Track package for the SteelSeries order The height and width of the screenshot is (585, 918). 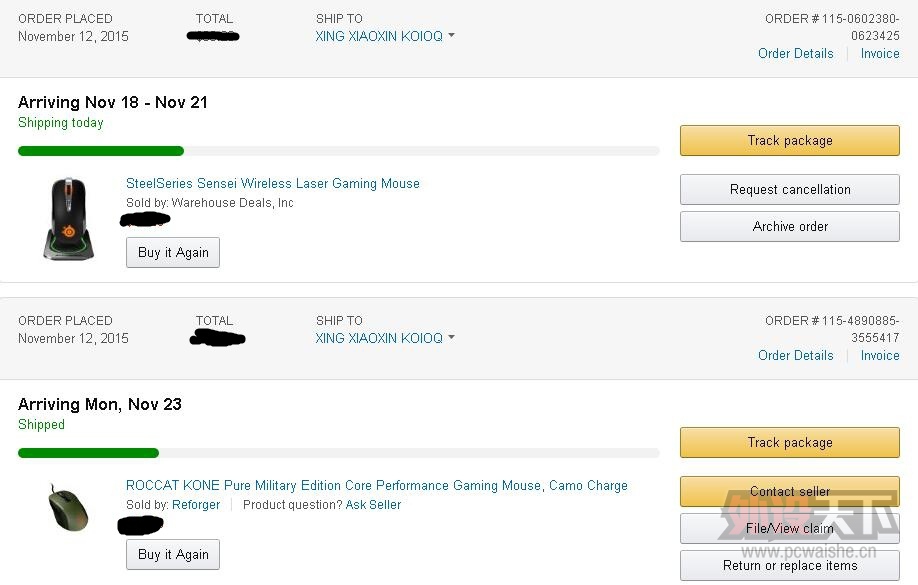(789, 141)
